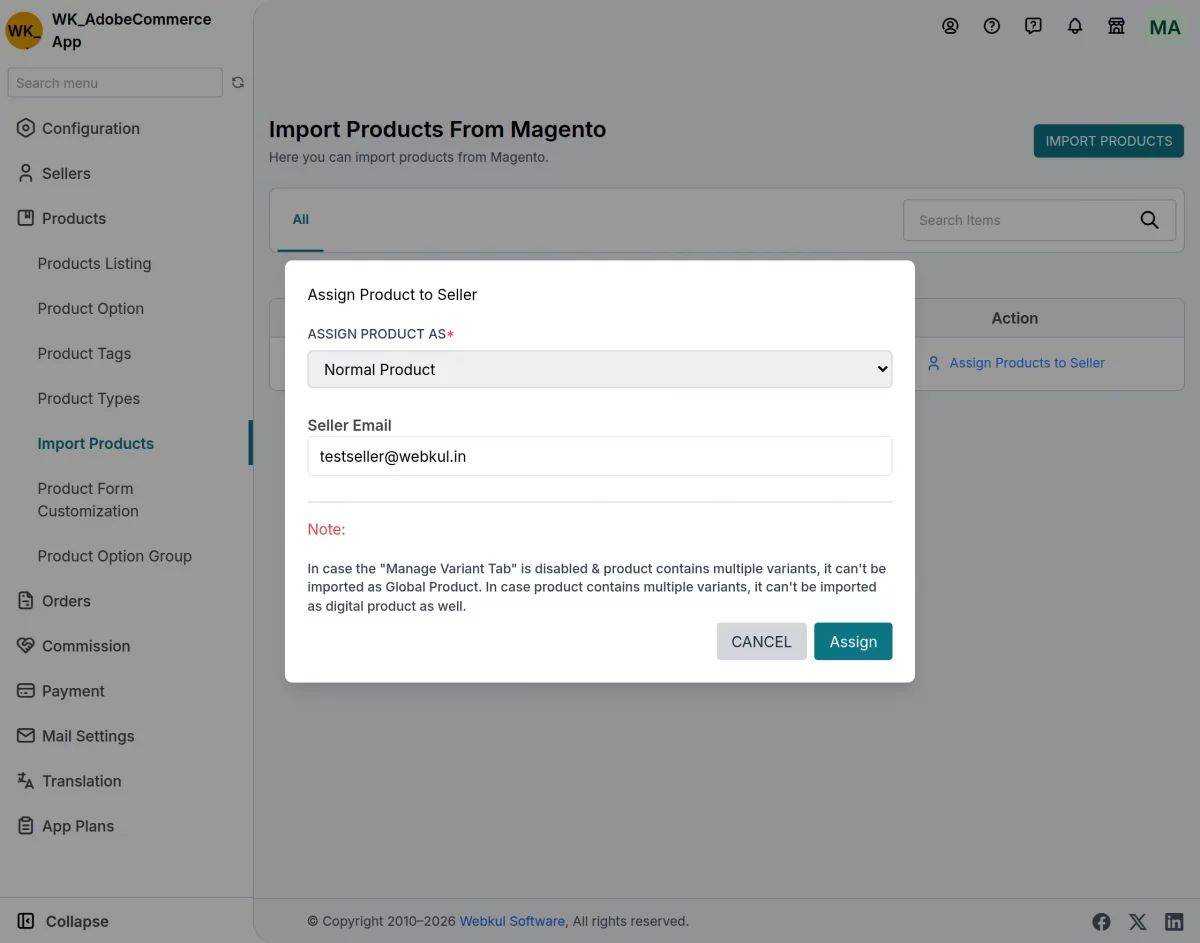1200x943 pixels.
Task: Open the help question mark icon
Action: (x=992, y=26)
